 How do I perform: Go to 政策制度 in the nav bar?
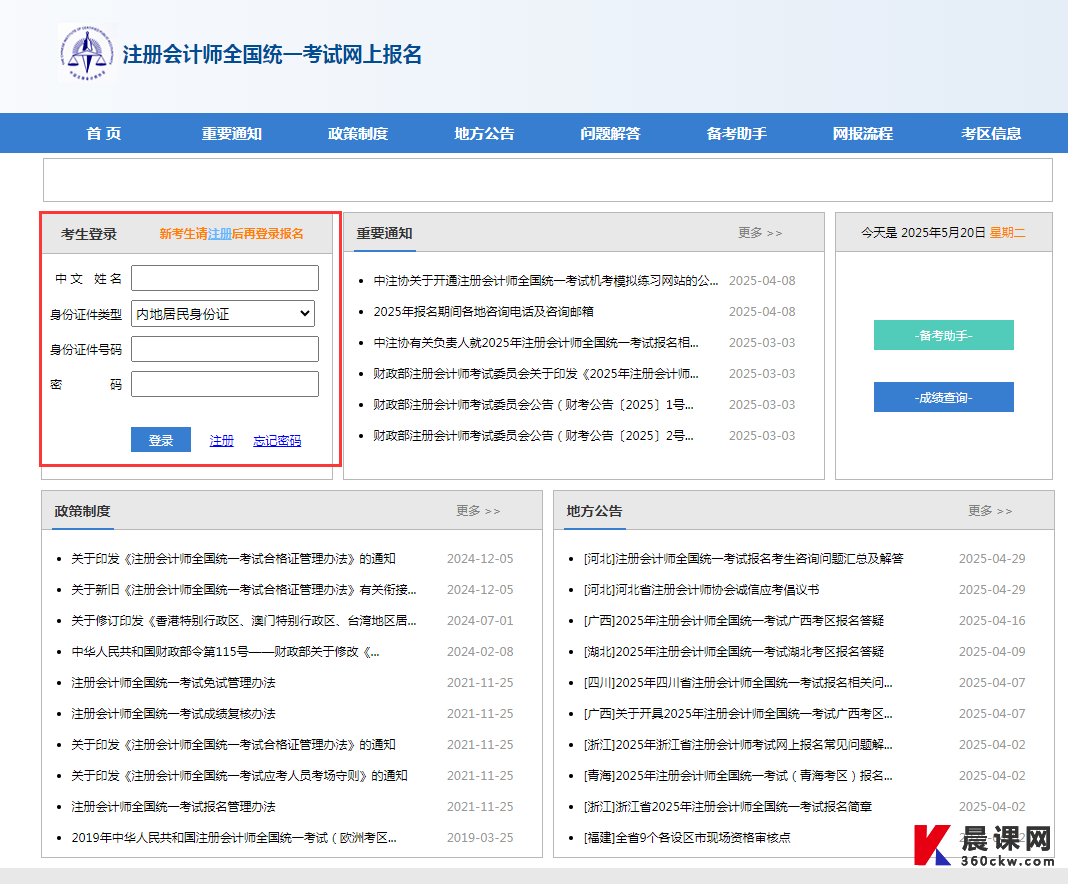(358, 133)
